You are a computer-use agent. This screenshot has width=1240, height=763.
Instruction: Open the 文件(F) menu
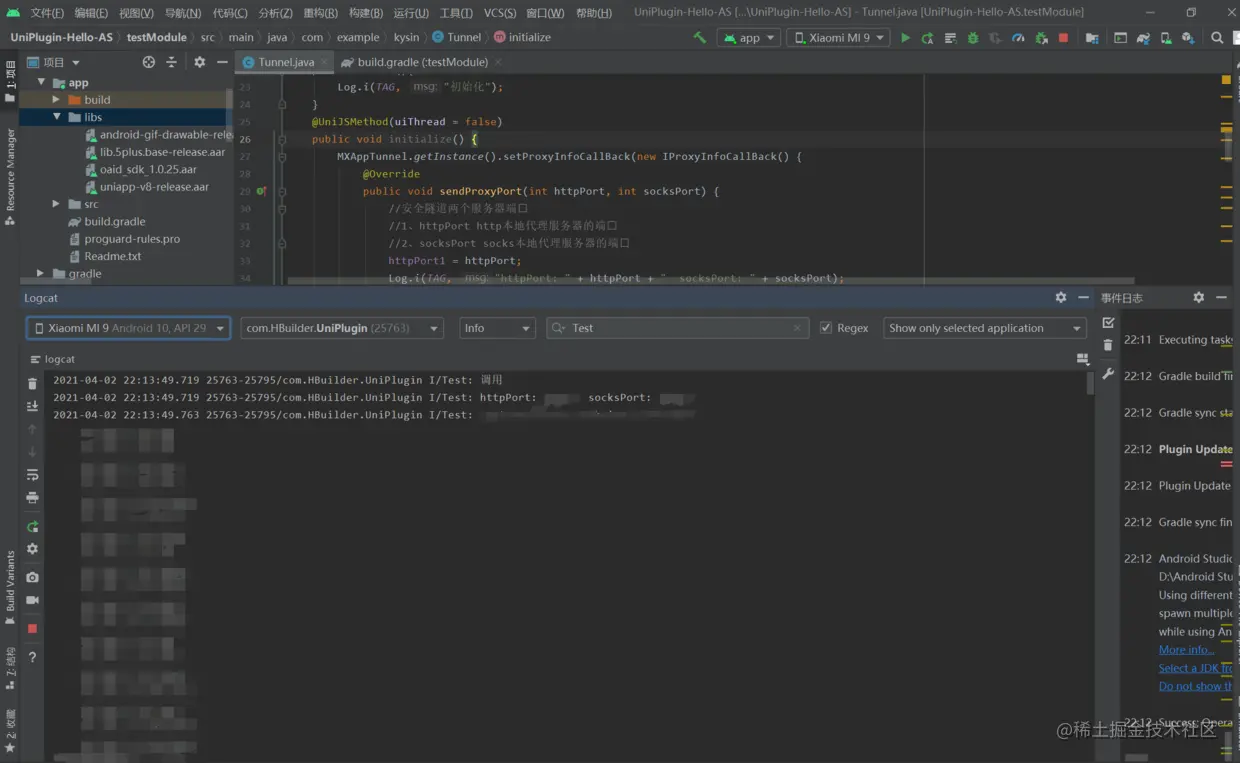point(47,13)
